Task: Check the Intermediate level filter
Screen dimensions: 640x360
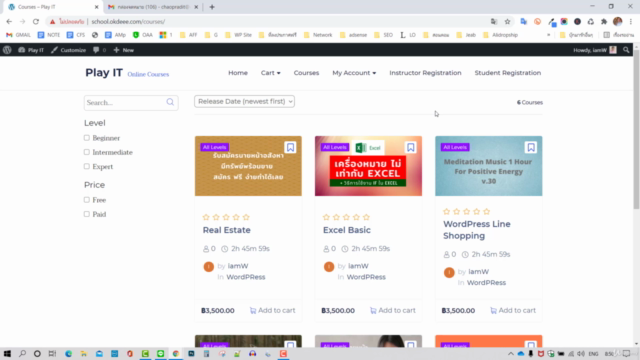Action: click(87, 152)
